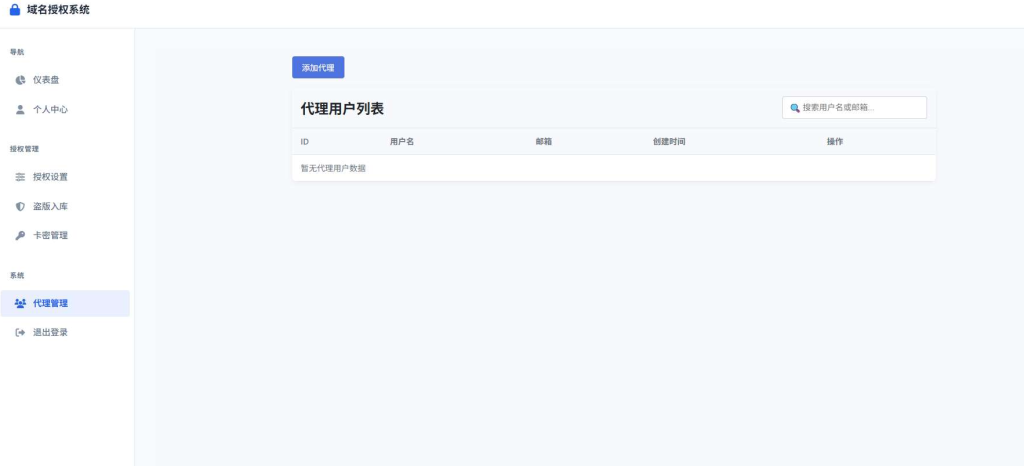Click the 系统 section label
This screenshot has width=1024, height=466.
click(x=17, y=275)
